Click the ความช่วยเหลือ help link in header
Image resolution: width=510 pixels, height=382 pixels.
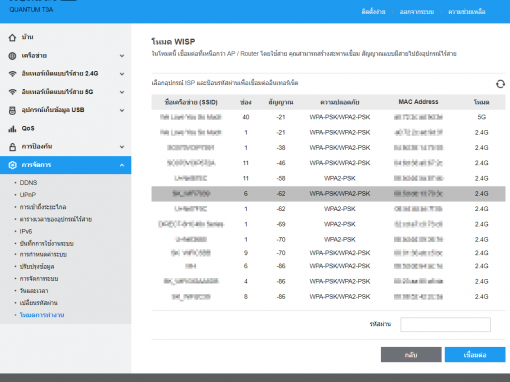point(467,12)
